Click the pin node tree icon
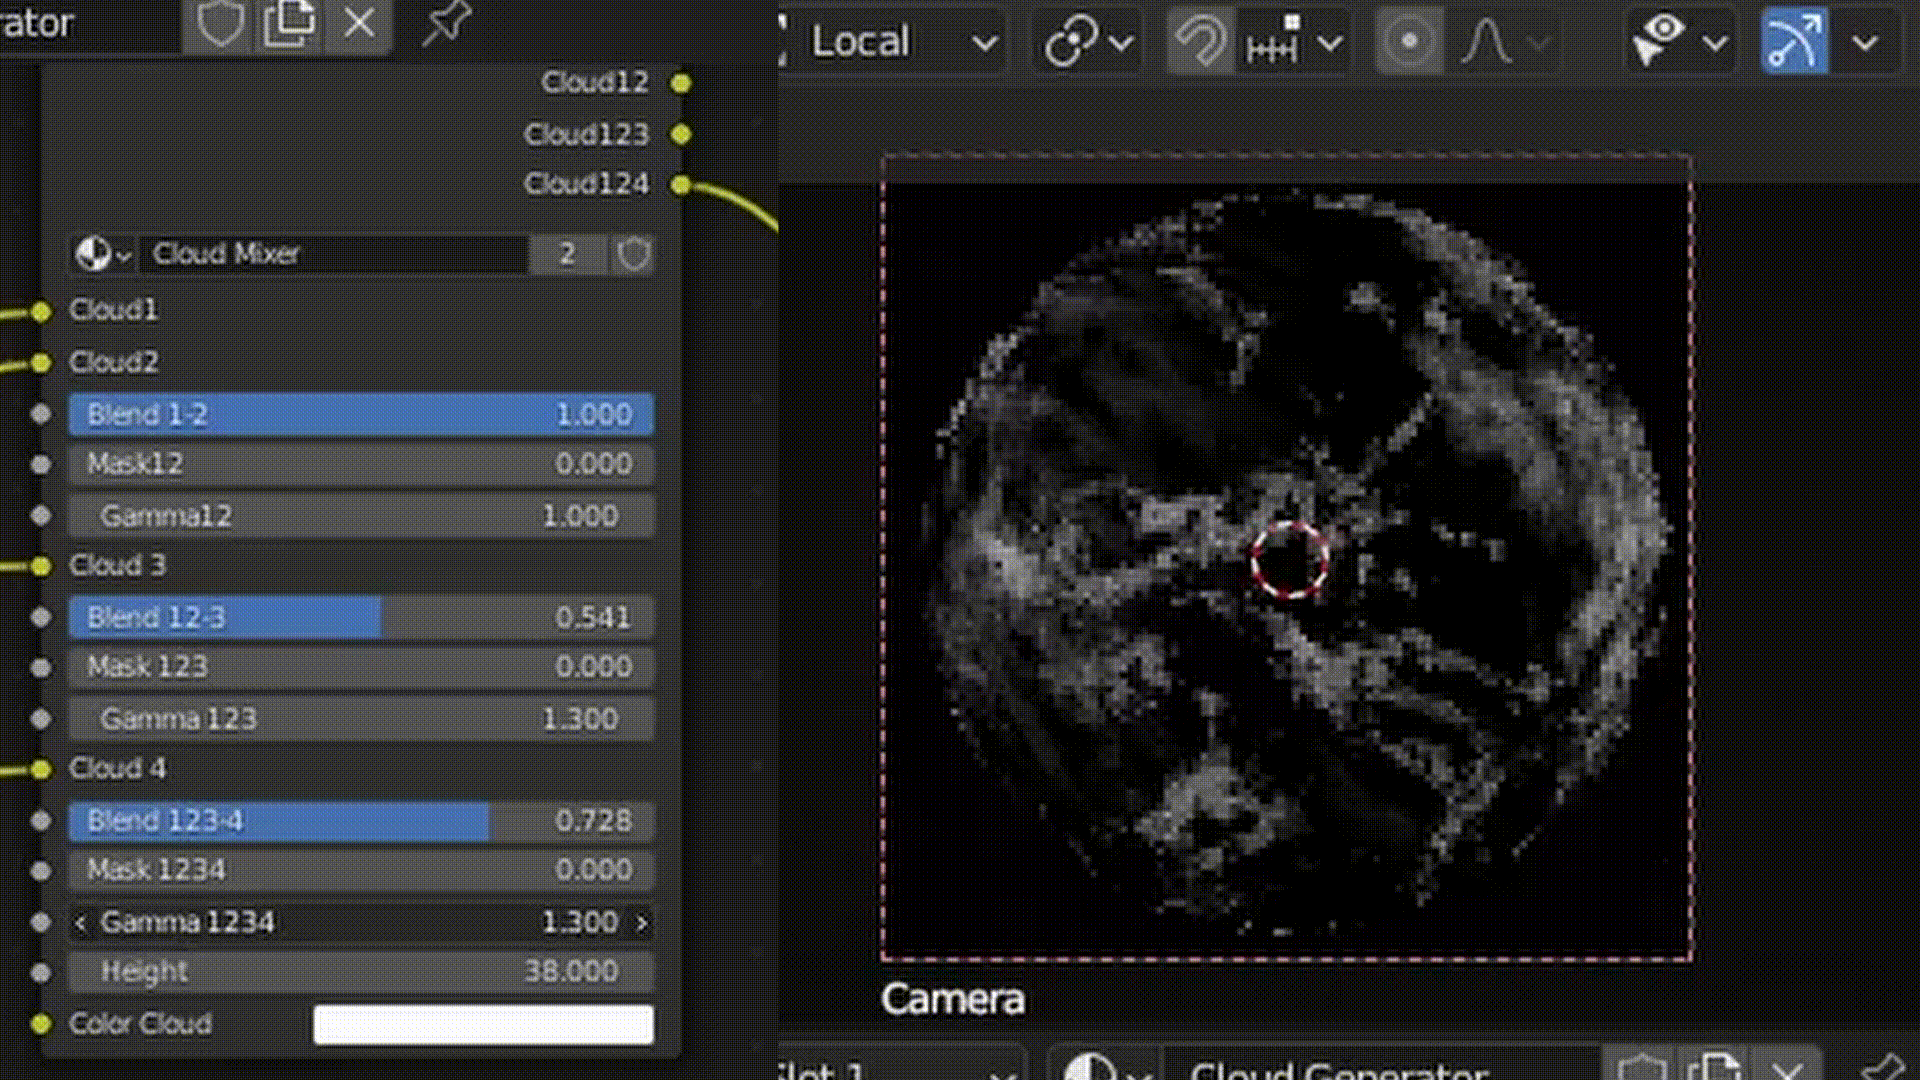 click(446, 24)
